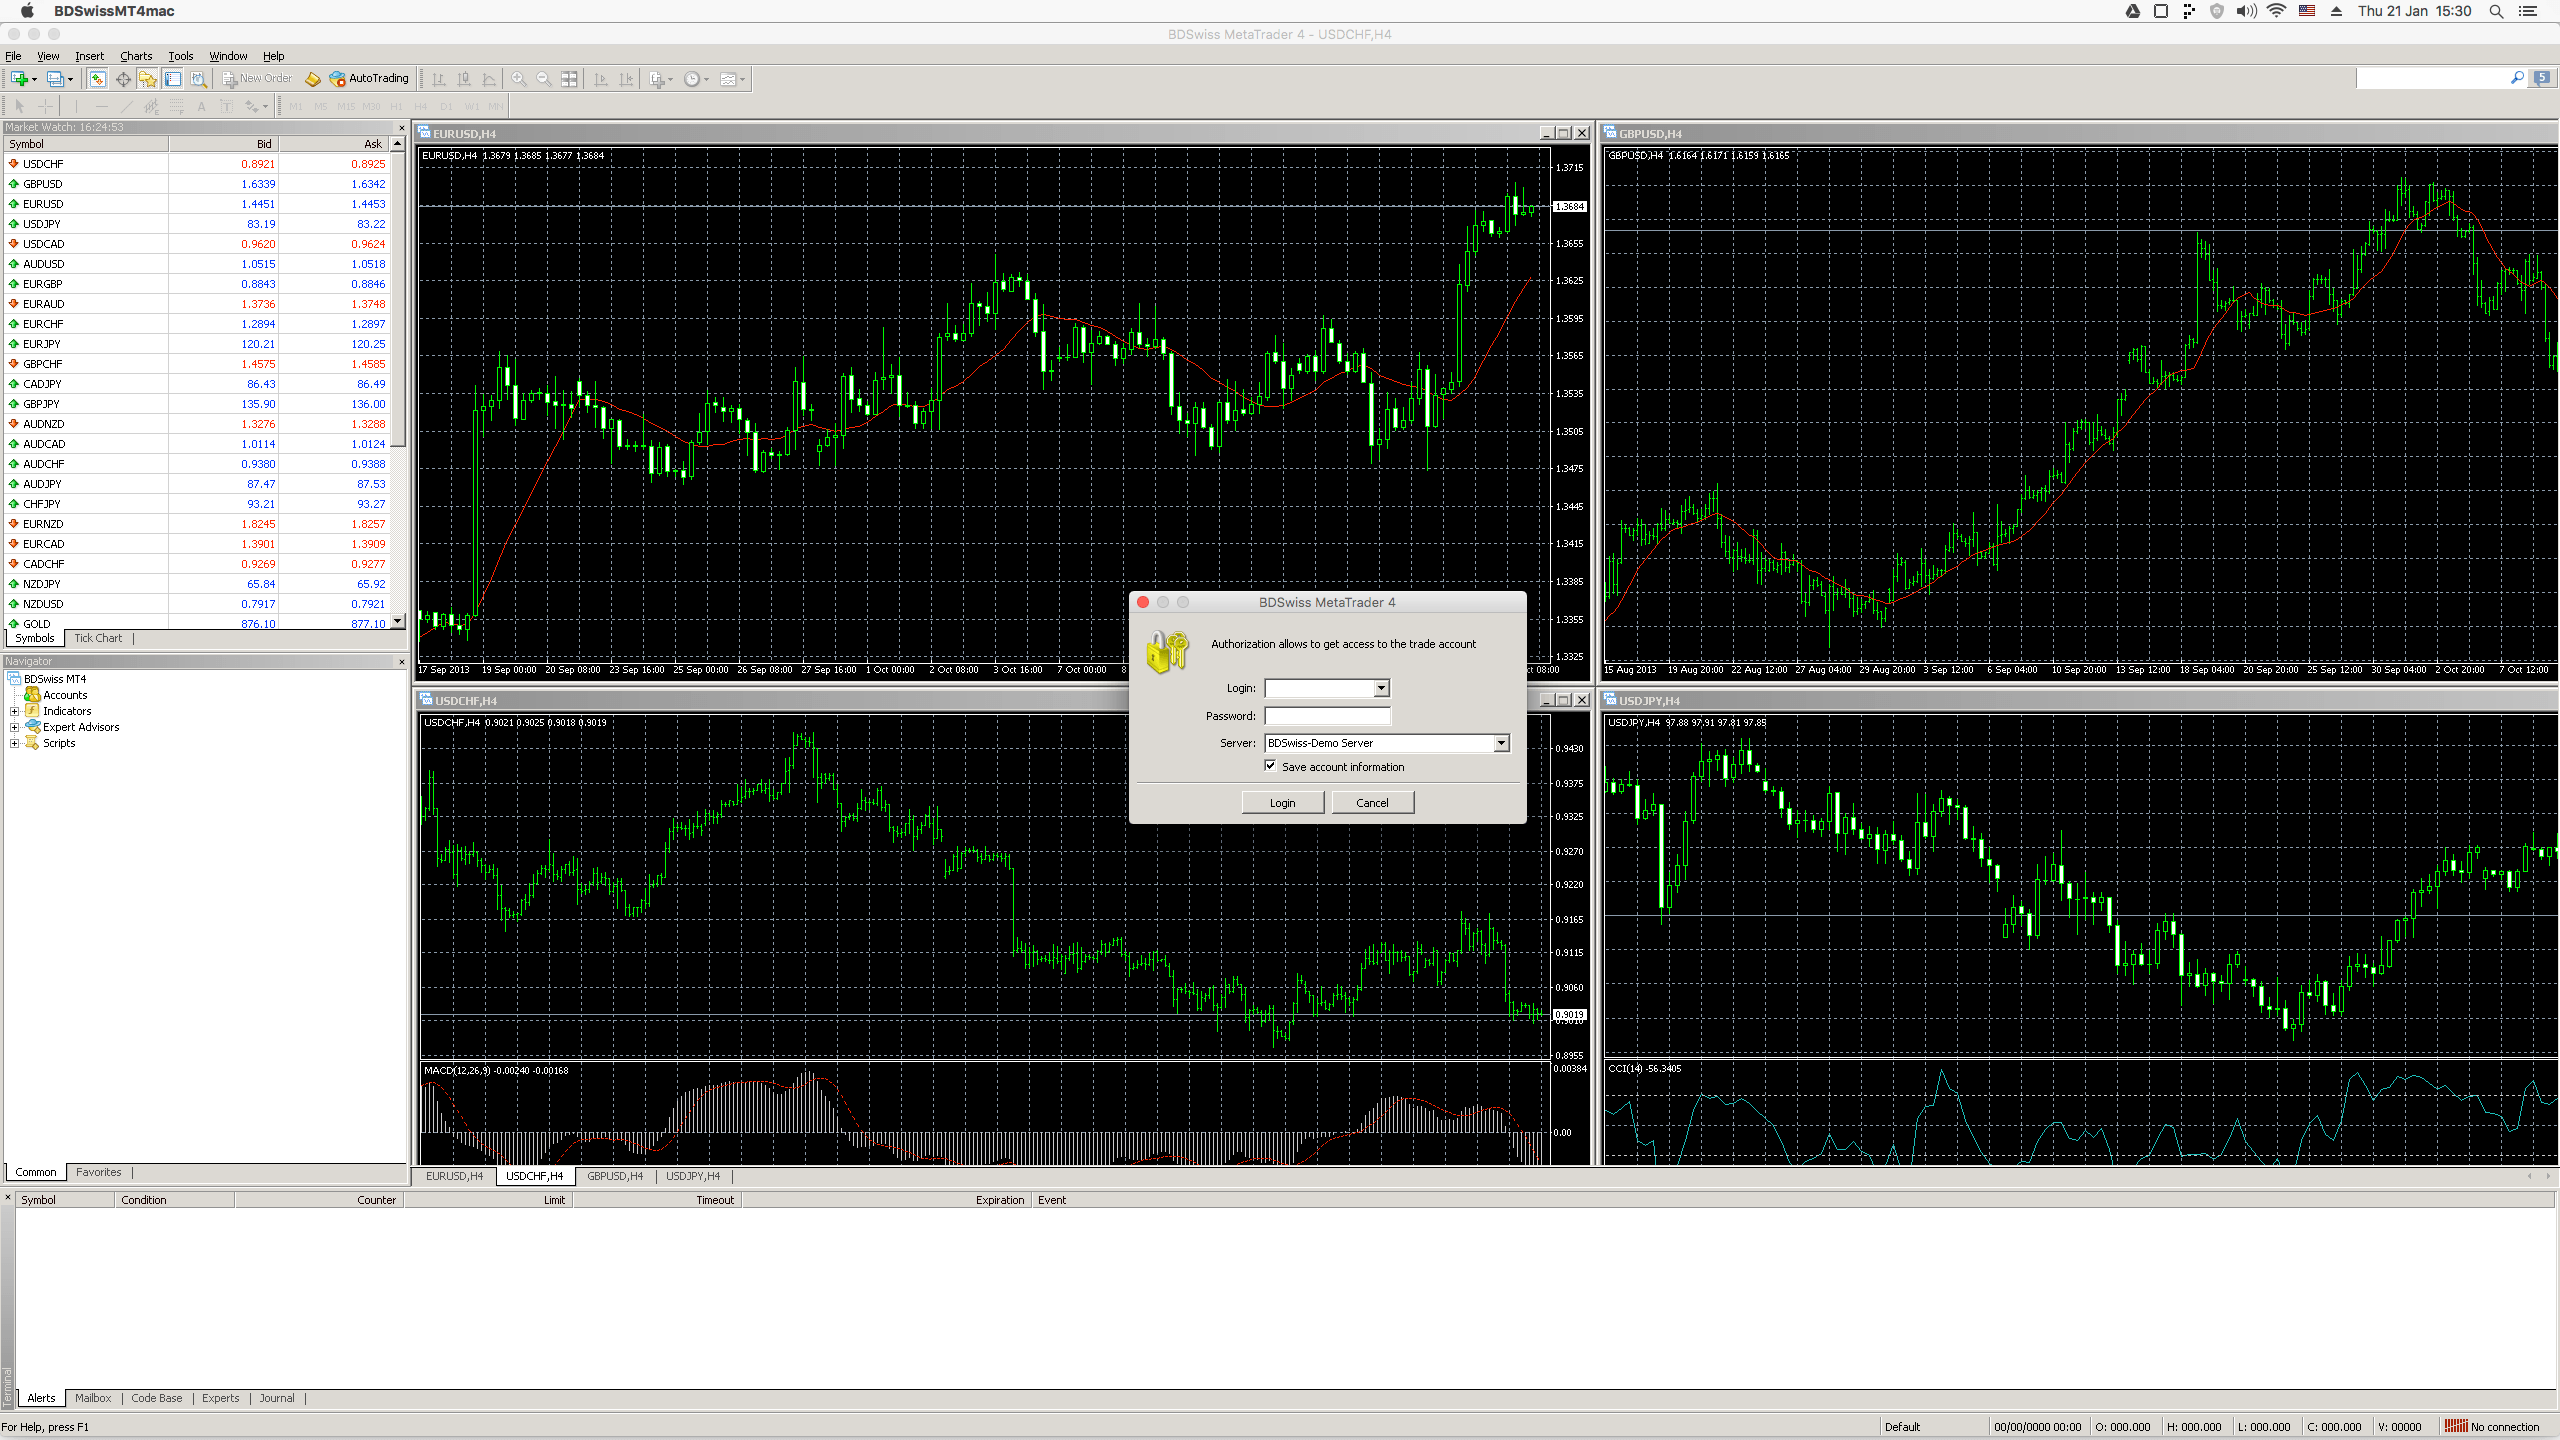Expand the Expert Advisors folder
The image size is (2560, 1440).
click(x=14, y=726)
